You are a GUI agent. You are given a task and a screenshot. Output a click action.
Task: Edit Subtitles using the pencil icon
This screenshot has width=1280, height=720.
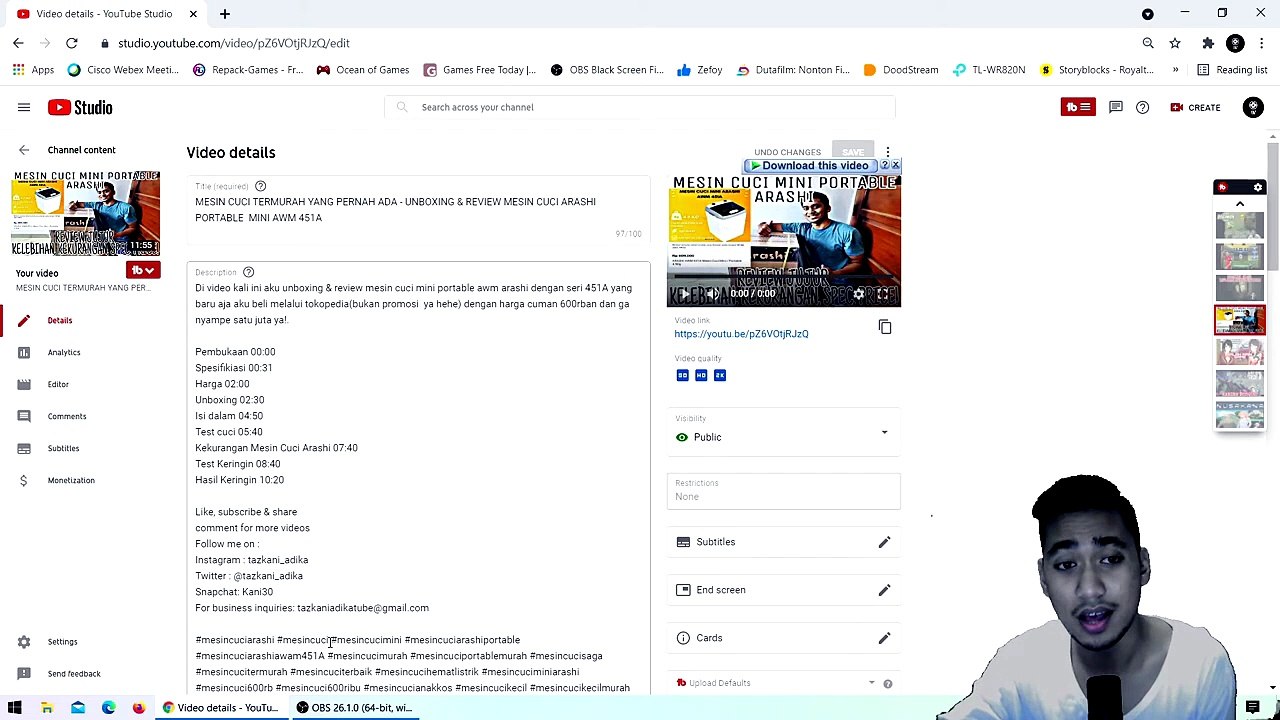884,542
